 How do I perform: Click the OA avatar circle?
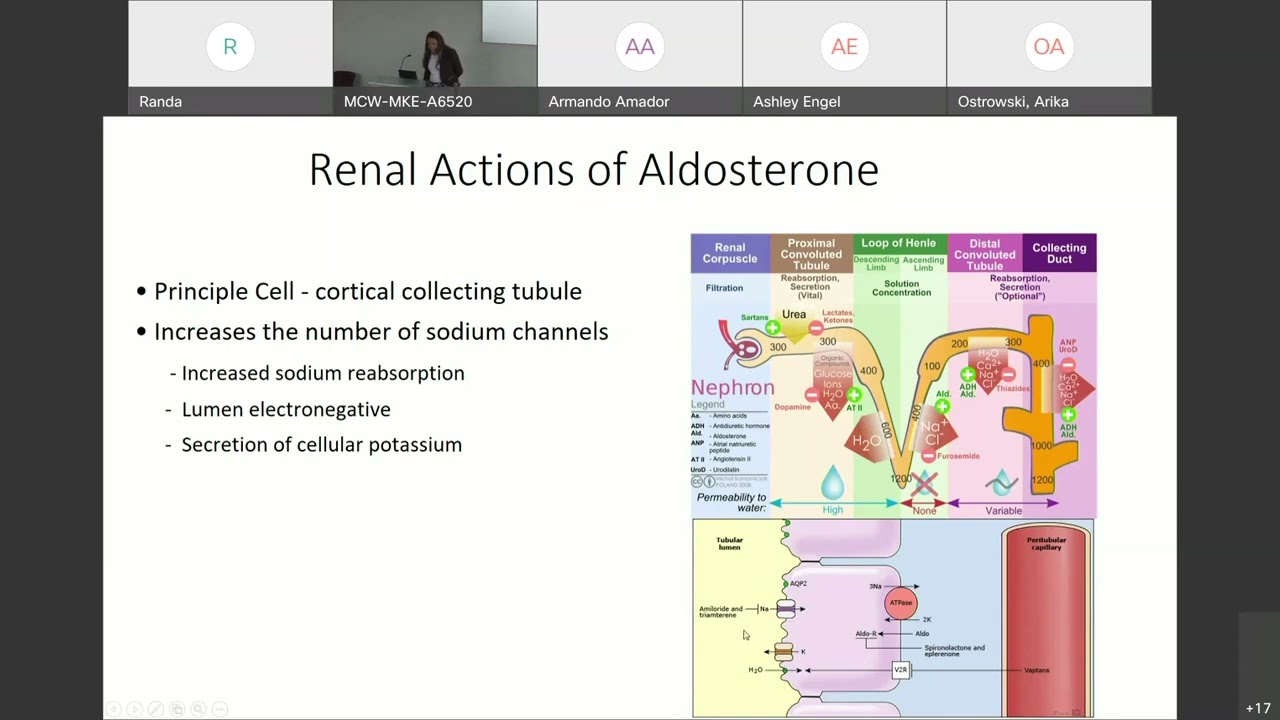1049,46
